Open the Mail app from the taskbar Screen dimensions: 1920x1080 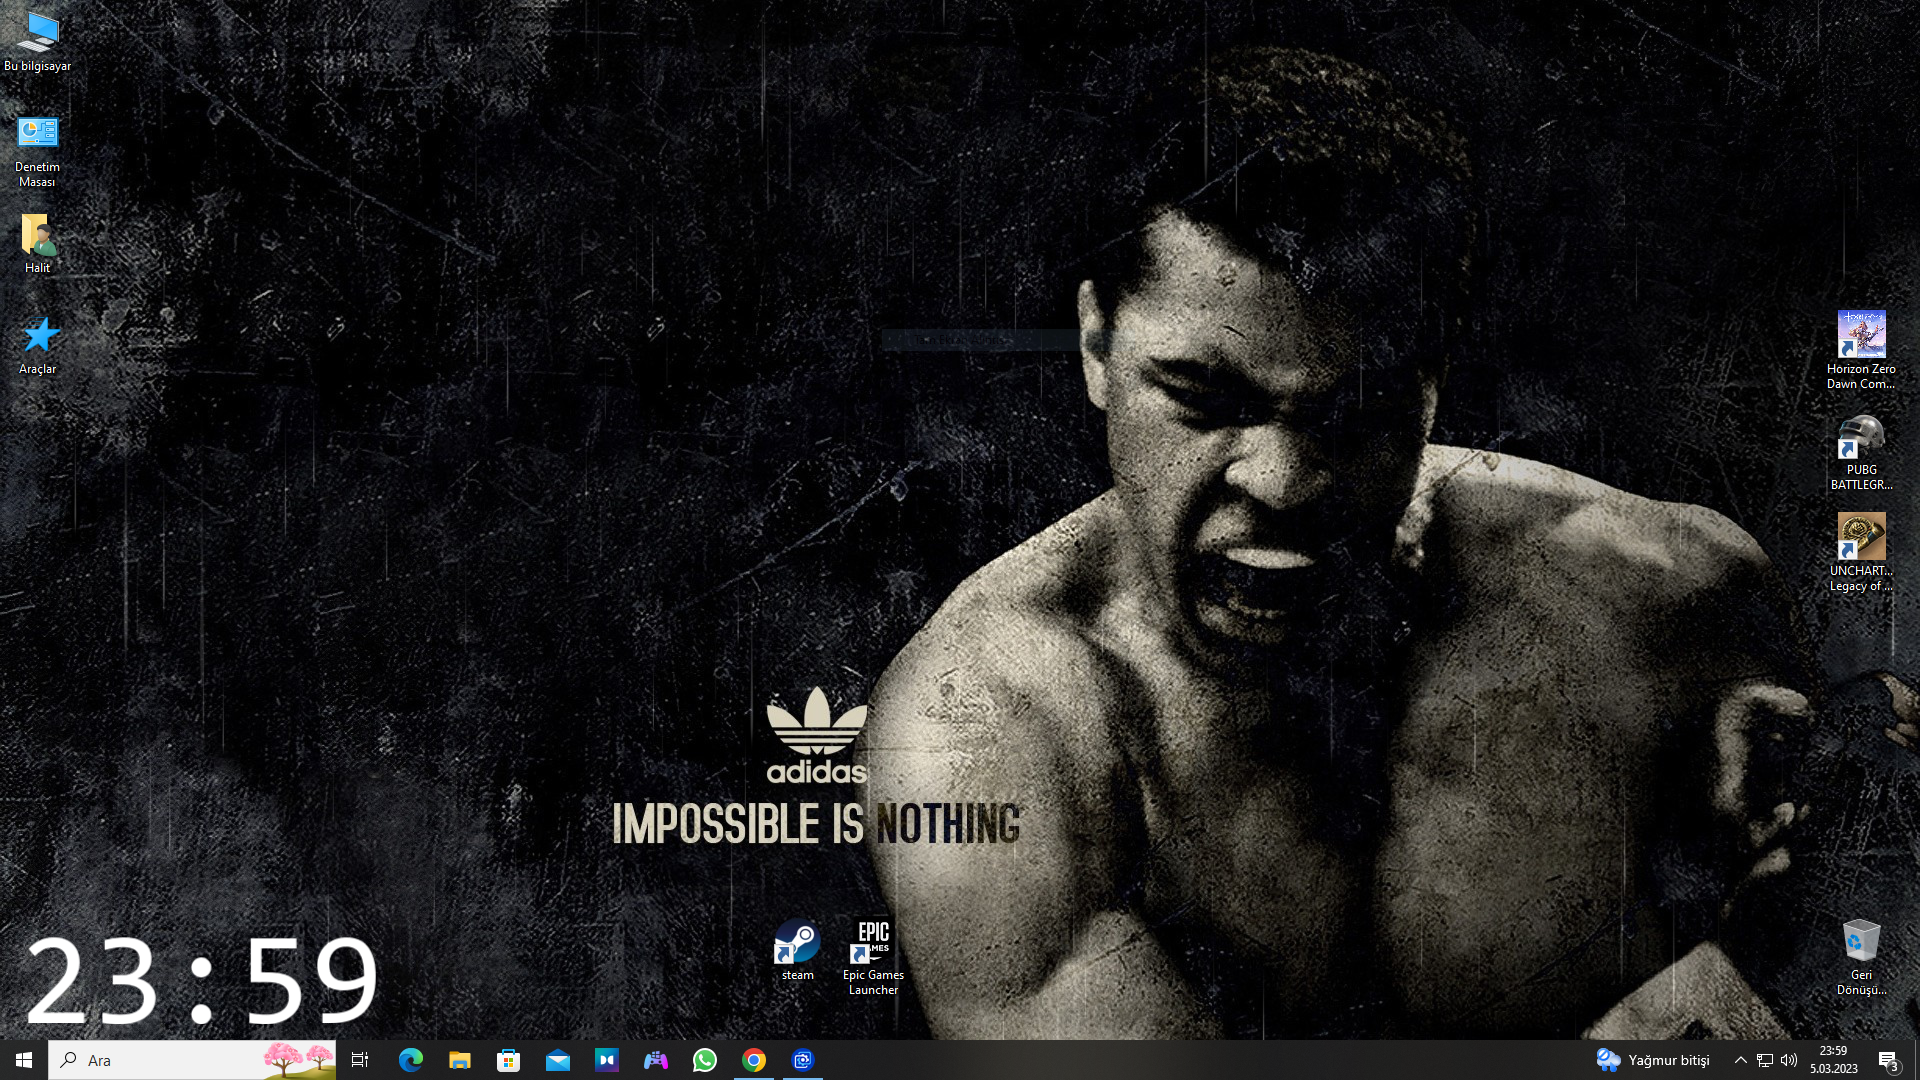[x=557, y=1060]
